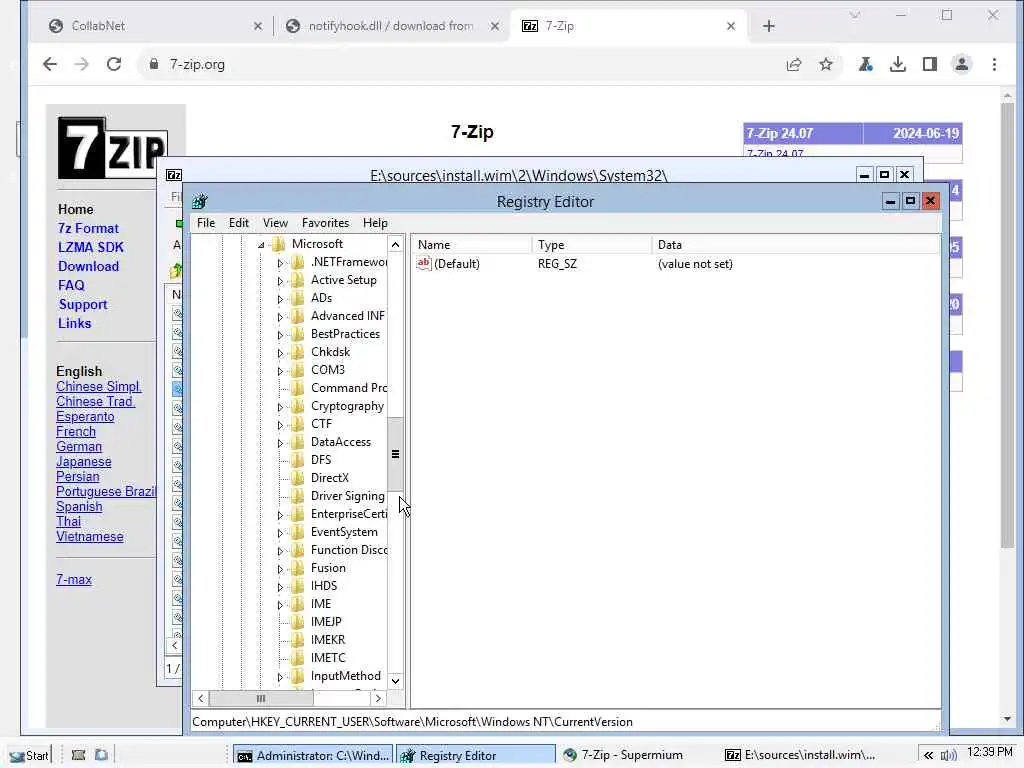Open the Registry Editor File menu

coord(206,223)
